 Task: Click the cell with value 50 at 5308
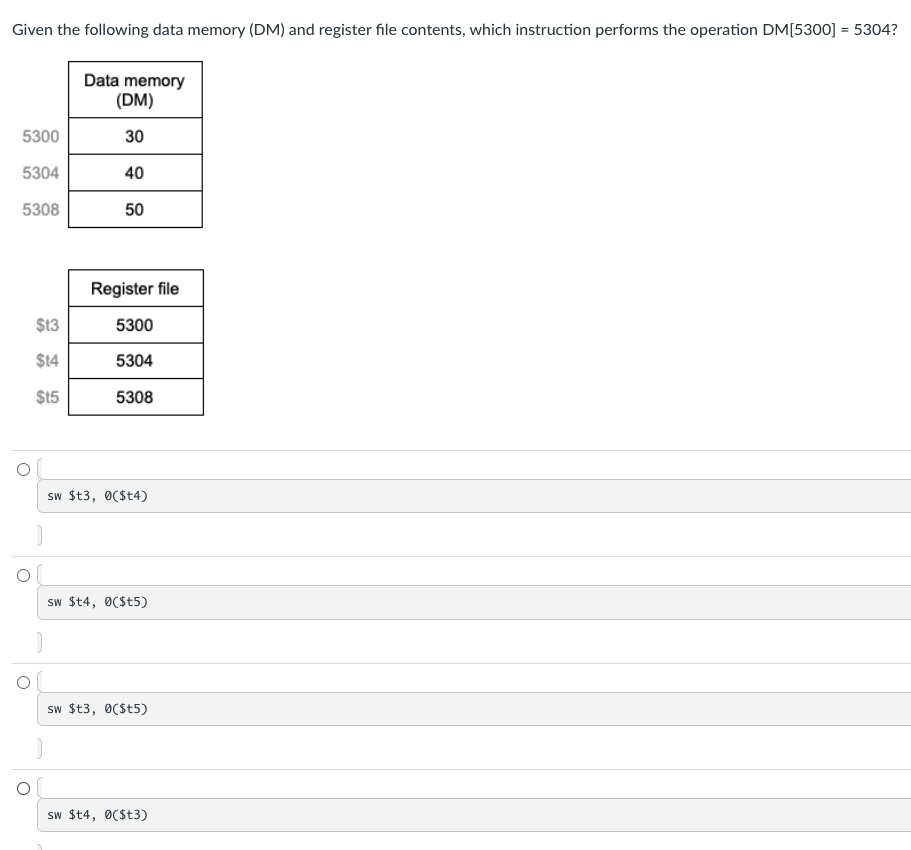(135, 209)
